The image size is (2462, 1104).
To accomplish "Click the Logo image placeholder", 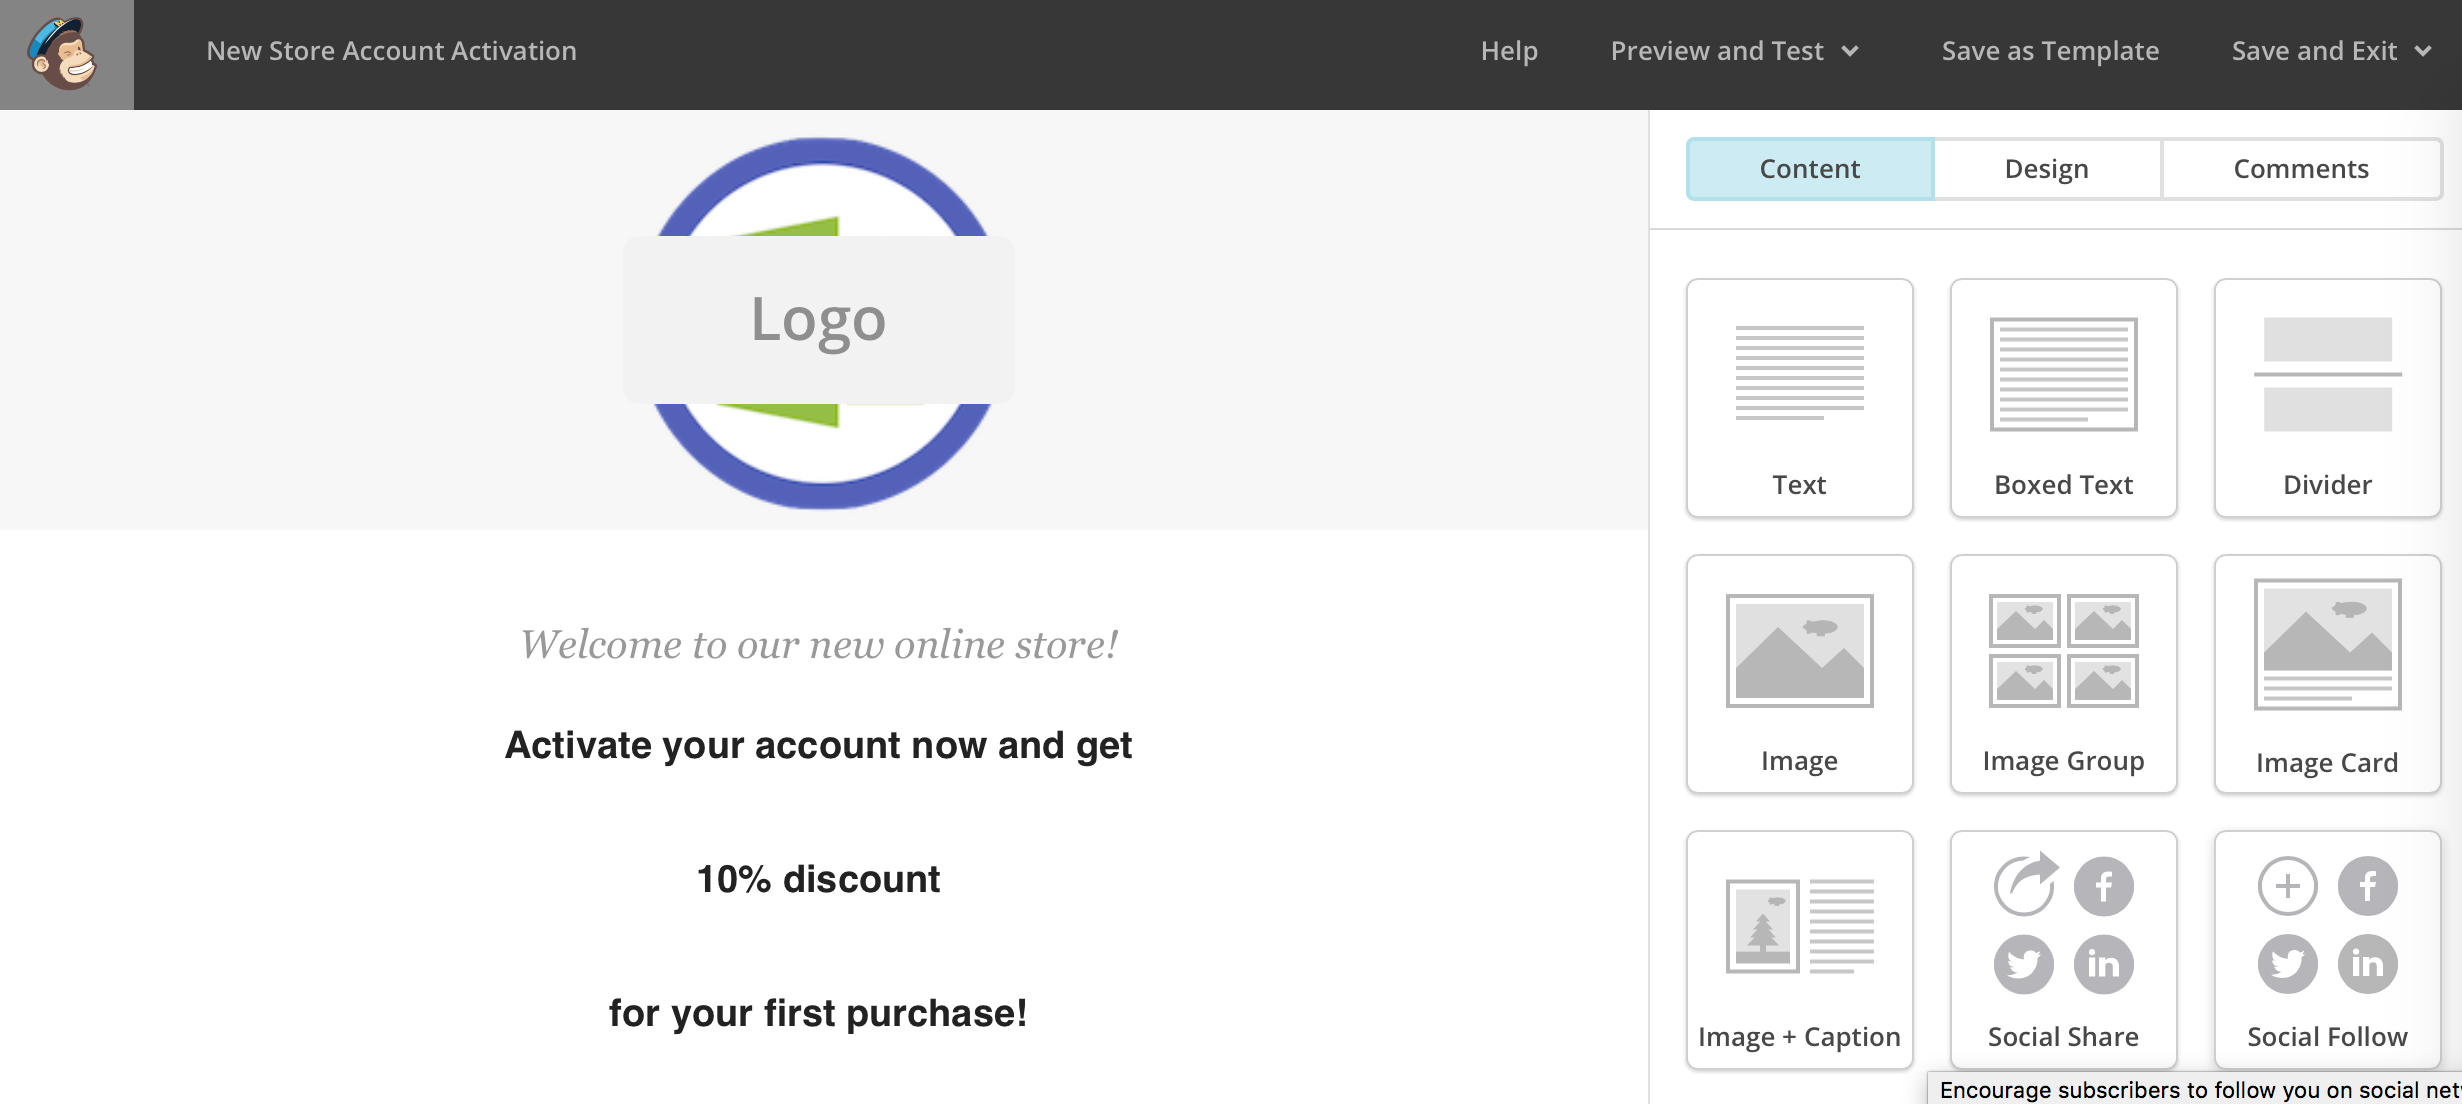I will click(818, 320).
